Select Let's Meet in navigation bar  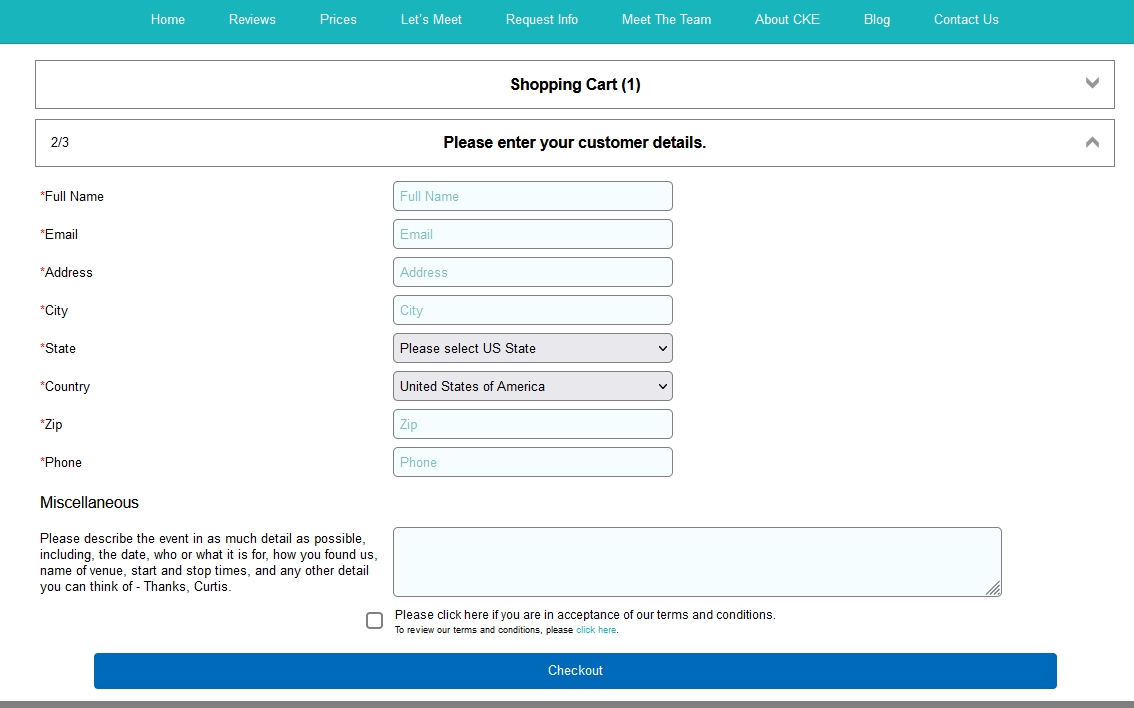tap(431, 20)
